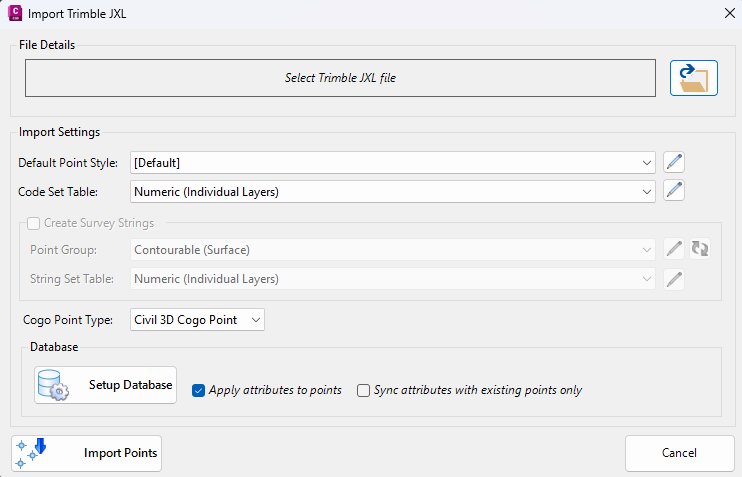Open the Cogo Point Type dropdown

pos(197,320)
